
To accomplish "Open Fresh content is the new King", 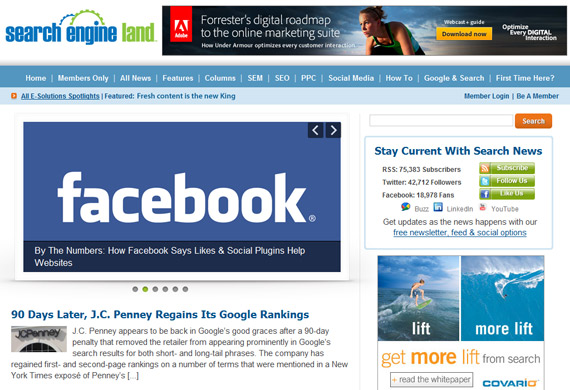I will [x=186, y=96].
